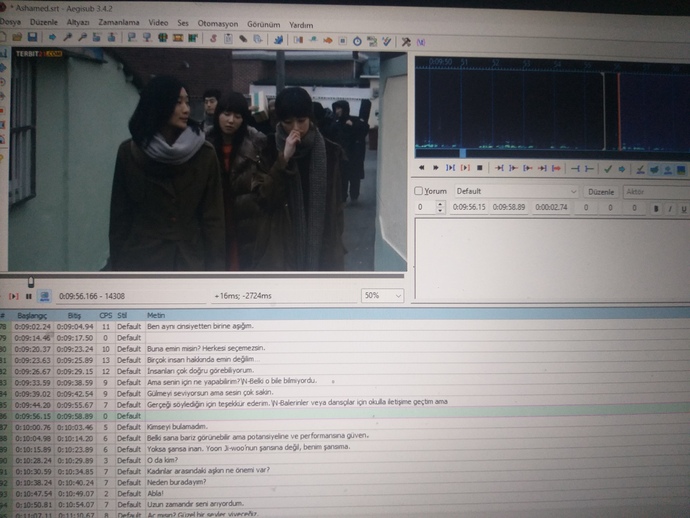Play audio selection button

(450, 168)
